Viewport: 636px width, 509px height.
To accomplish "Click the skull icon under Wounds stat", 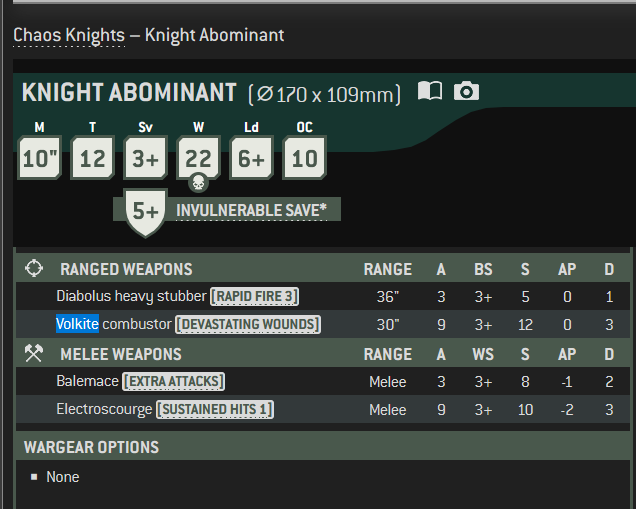I will coord(198,183).
